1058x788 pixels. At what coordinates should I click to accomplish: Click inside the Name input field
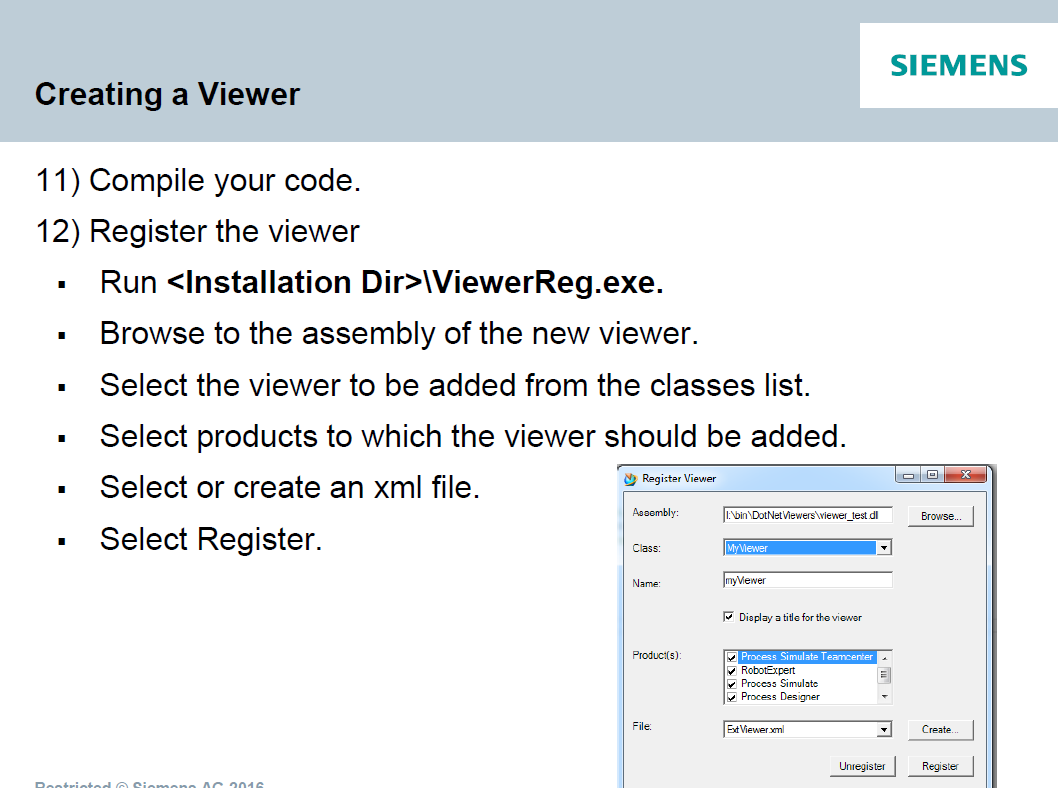807,579
